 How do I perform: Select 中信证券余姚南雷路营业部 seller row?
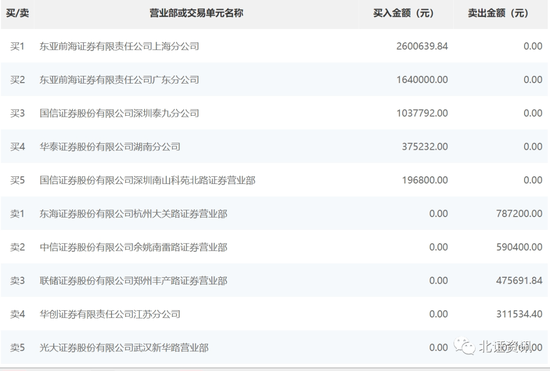tap(274, 247)
